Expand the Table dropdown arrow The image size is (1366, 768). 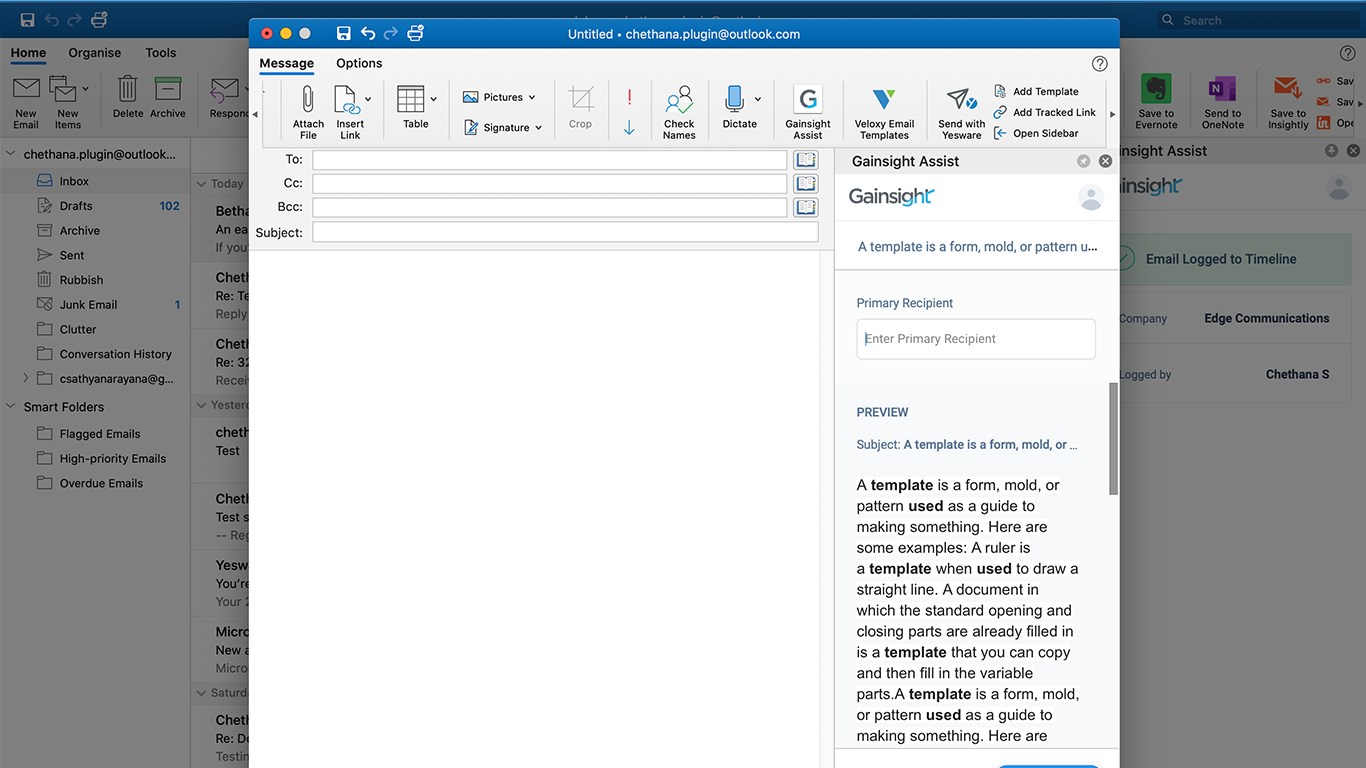[x=433, y=99]
